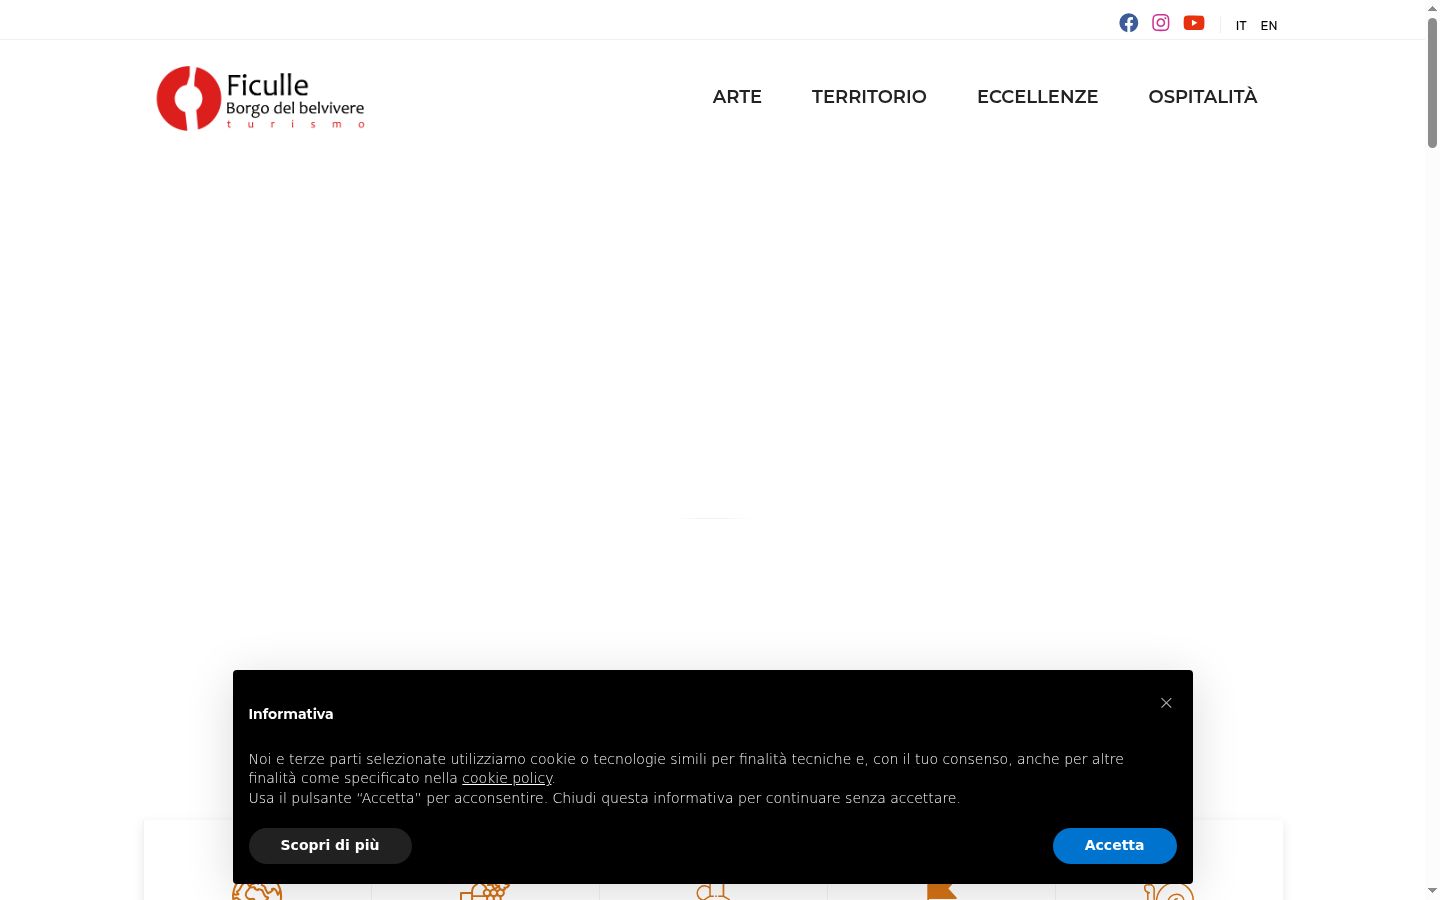
Task: Open the ARTE menu
Action: click(x=737, y=97)
